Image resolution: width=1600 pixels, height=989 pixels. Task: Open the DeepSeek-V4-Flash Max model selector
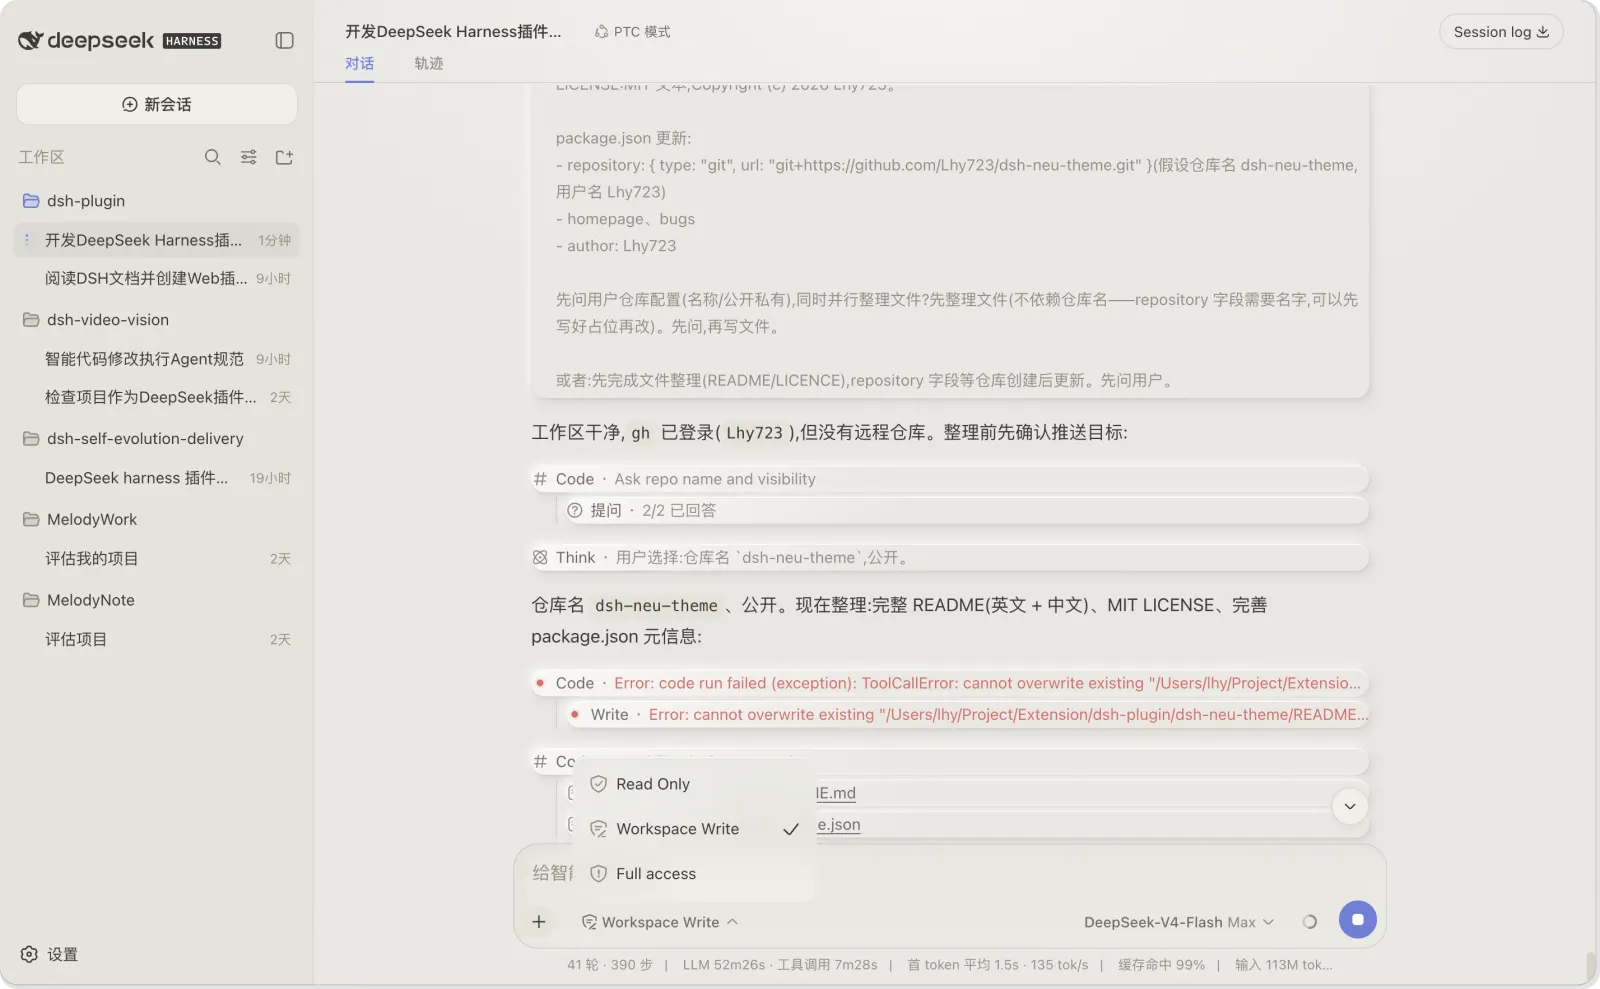[1179, 922]
